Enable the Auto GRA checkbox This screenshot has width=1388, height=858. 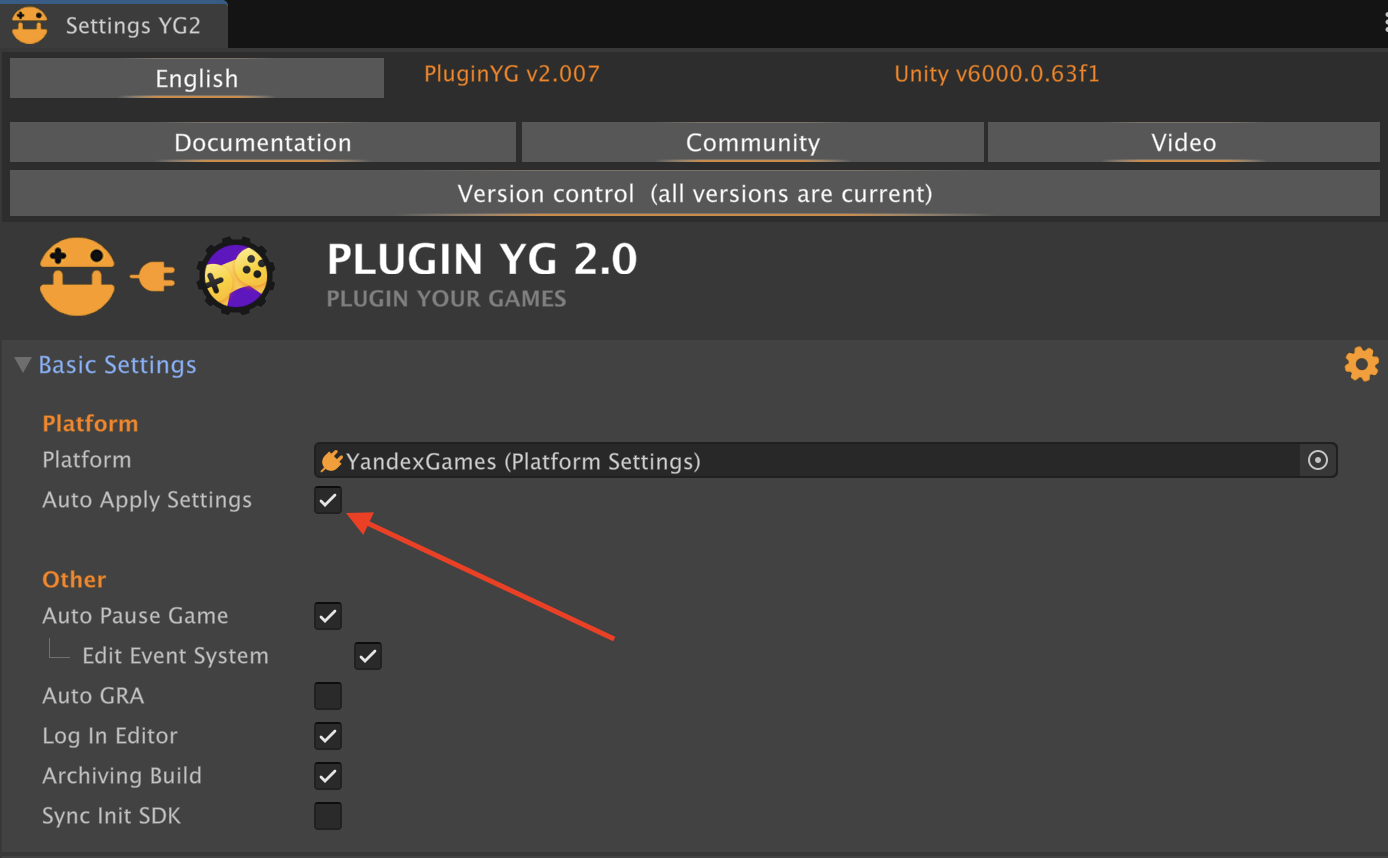coord(328,696)
